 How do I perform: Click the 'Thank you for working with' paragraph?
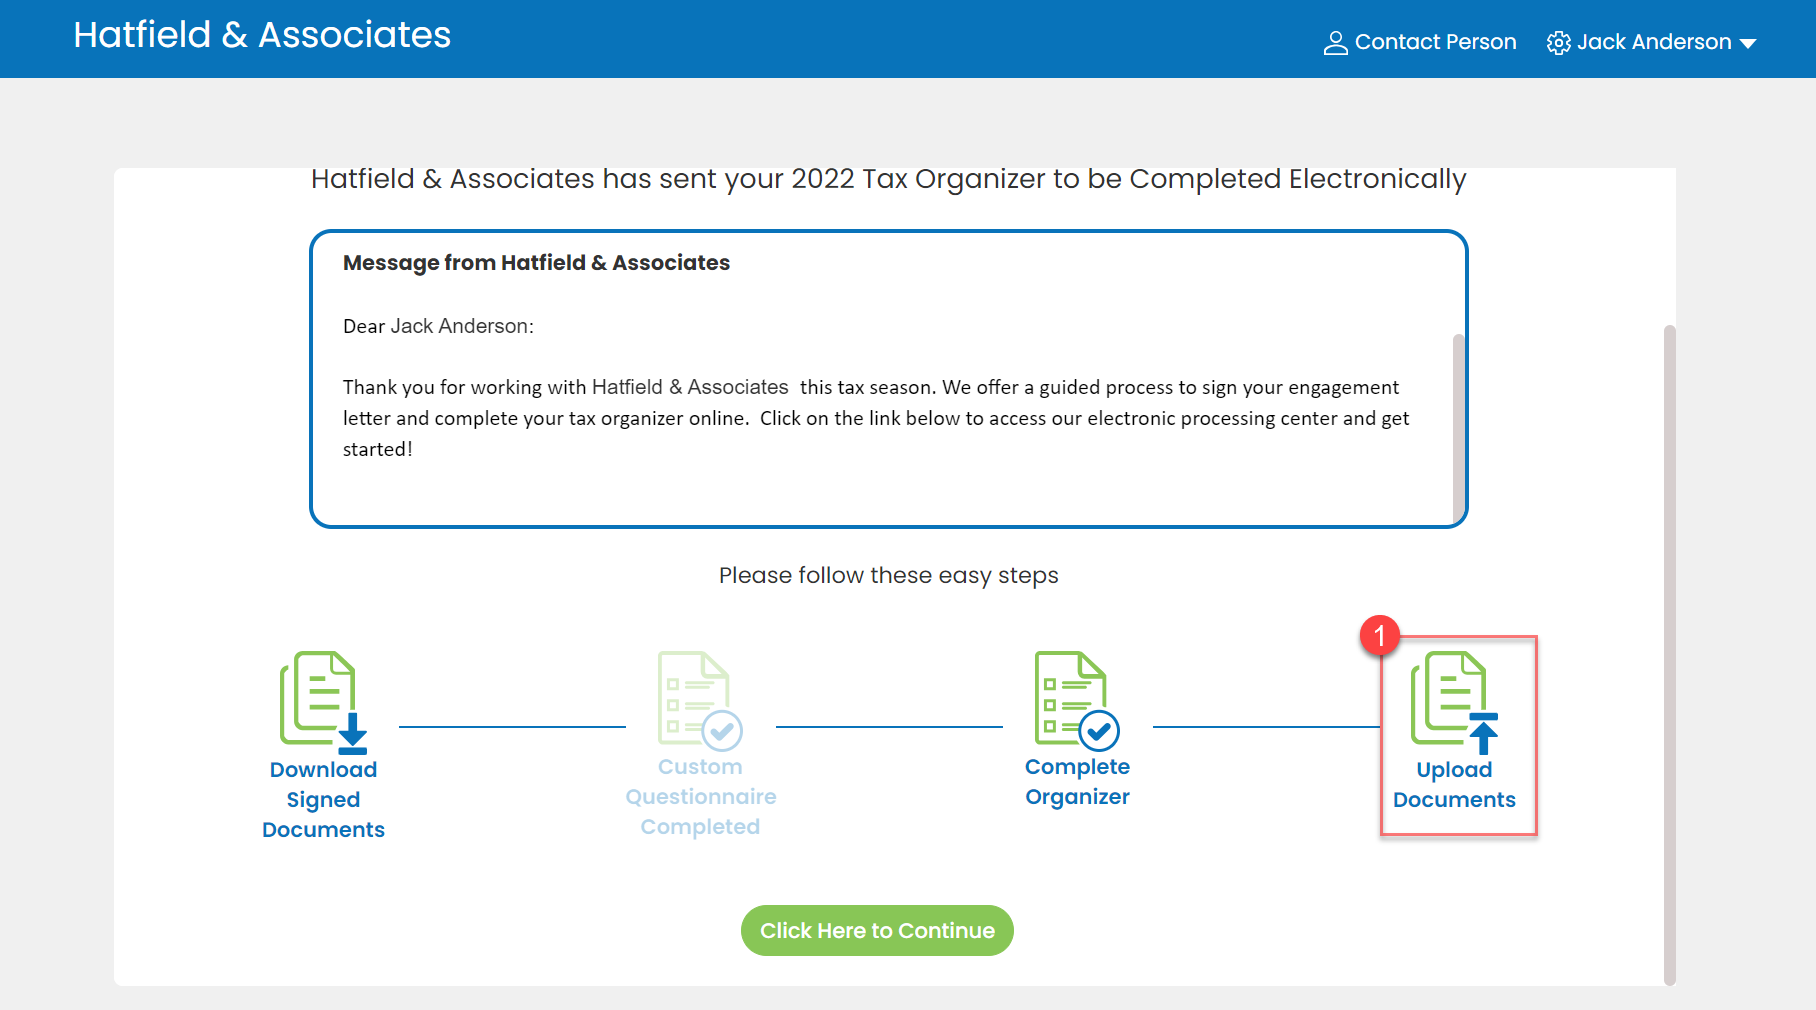[x=876, y=418]
